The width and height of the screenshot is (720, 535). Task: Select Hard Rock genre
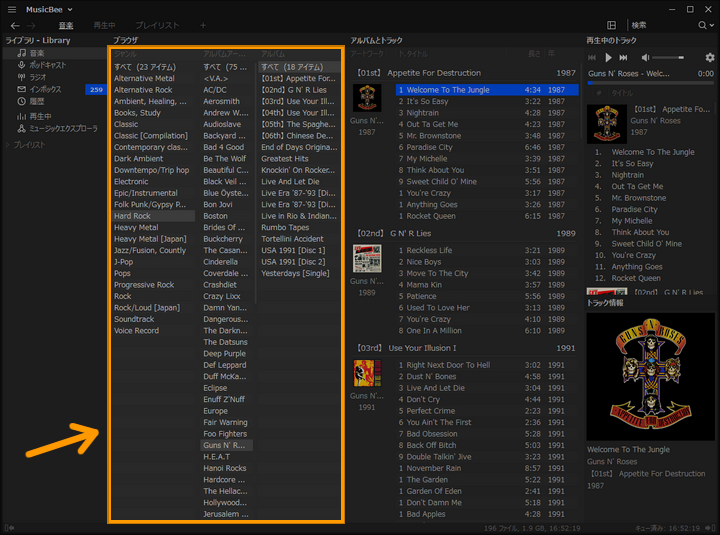153,216
